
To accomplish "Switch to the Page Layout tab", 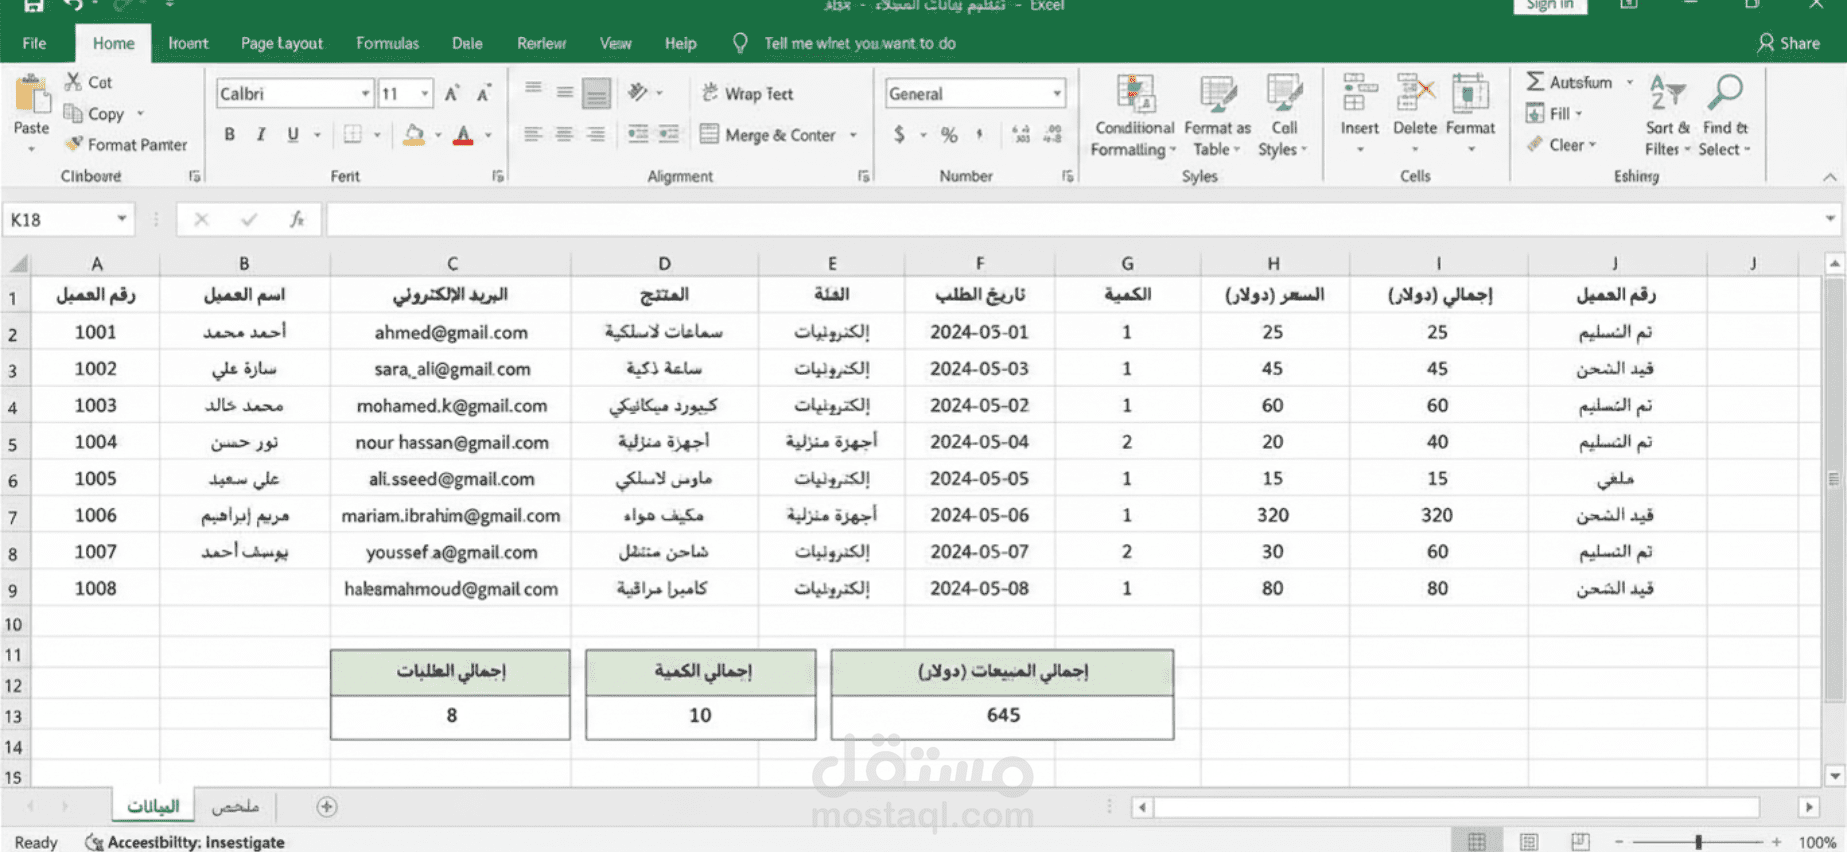I will [282, 43].
